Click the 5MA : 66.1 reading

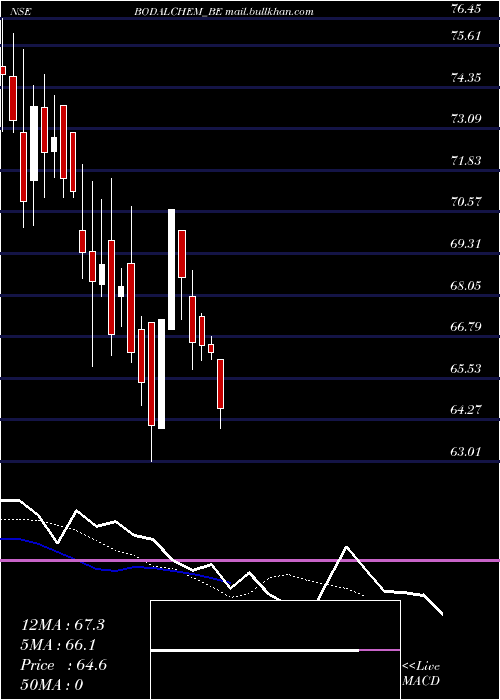[x=59, y=645]
